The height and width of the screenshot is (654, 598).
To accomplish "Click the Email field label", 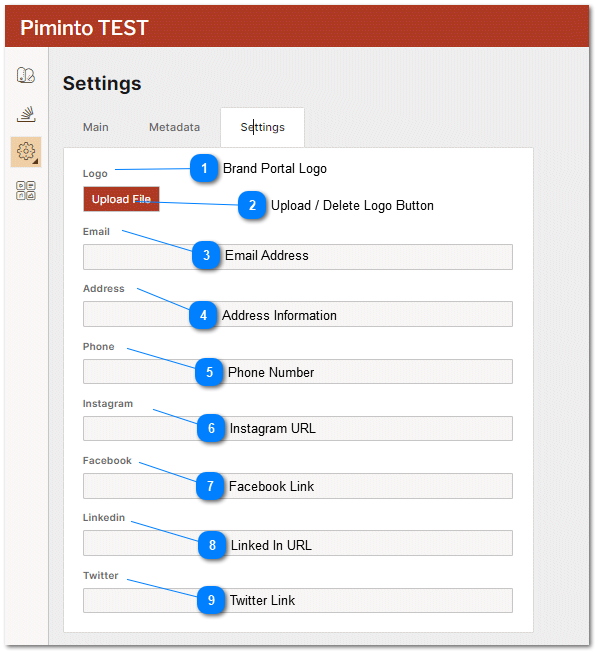I will tap(96, 231).
